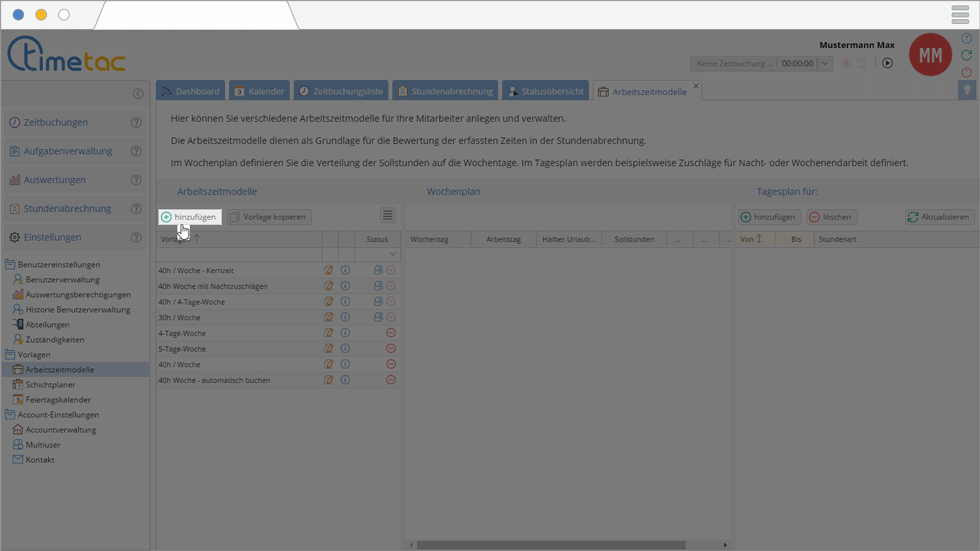Click edit icon for 40h / Woche - Kernzeit
Screen dimensions: 980x551
coord(329,270)
